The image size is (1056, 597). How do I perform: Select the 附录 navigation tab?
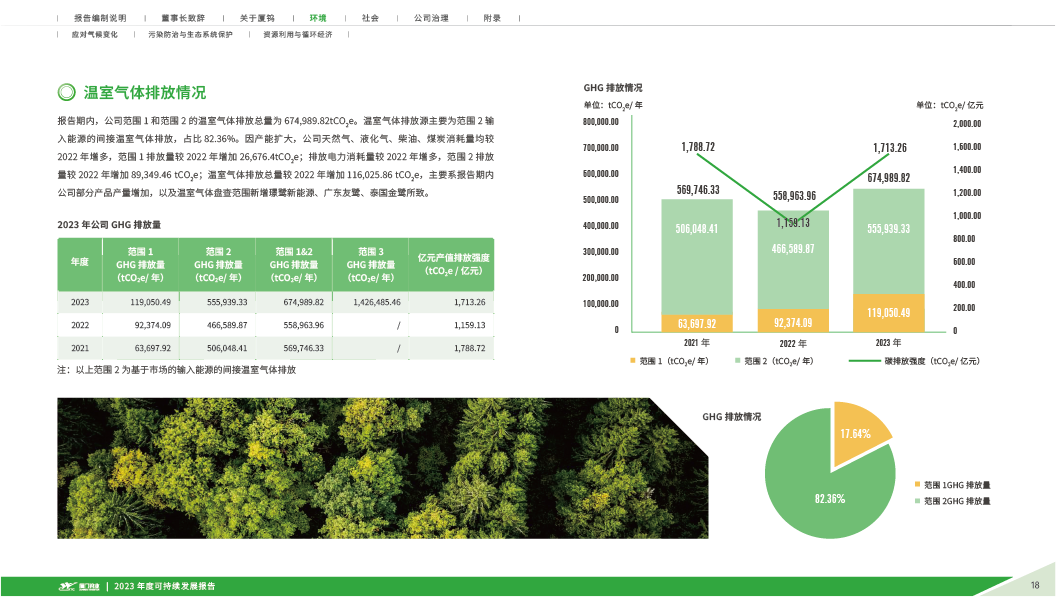coord(492,19)
